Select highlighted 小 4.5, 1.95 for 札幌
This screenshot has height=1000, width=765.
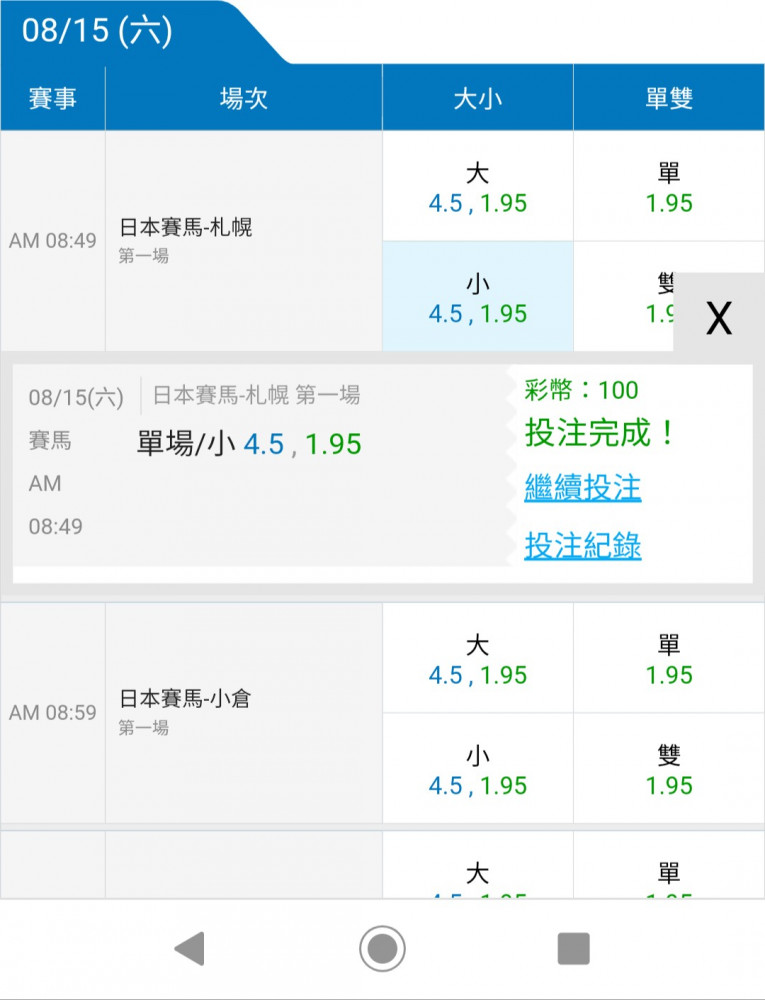coord(477,297)
